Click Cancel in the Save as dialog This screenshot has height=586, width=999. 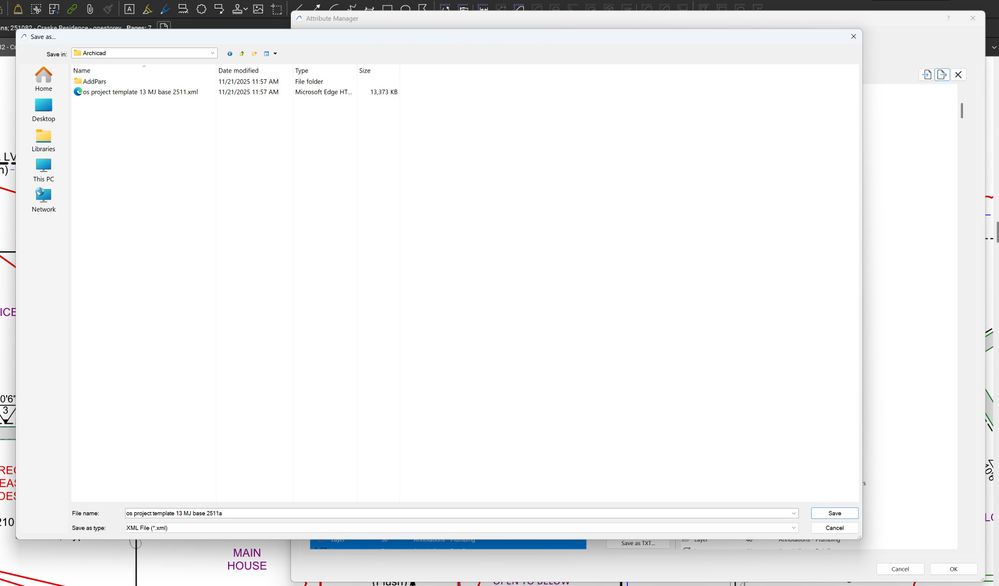[835, 528]
